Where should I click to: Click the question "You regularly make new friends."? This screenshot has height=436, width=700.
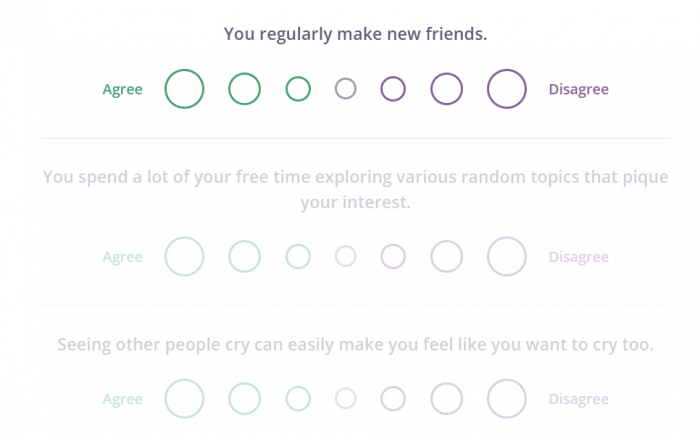coord(355,34)
